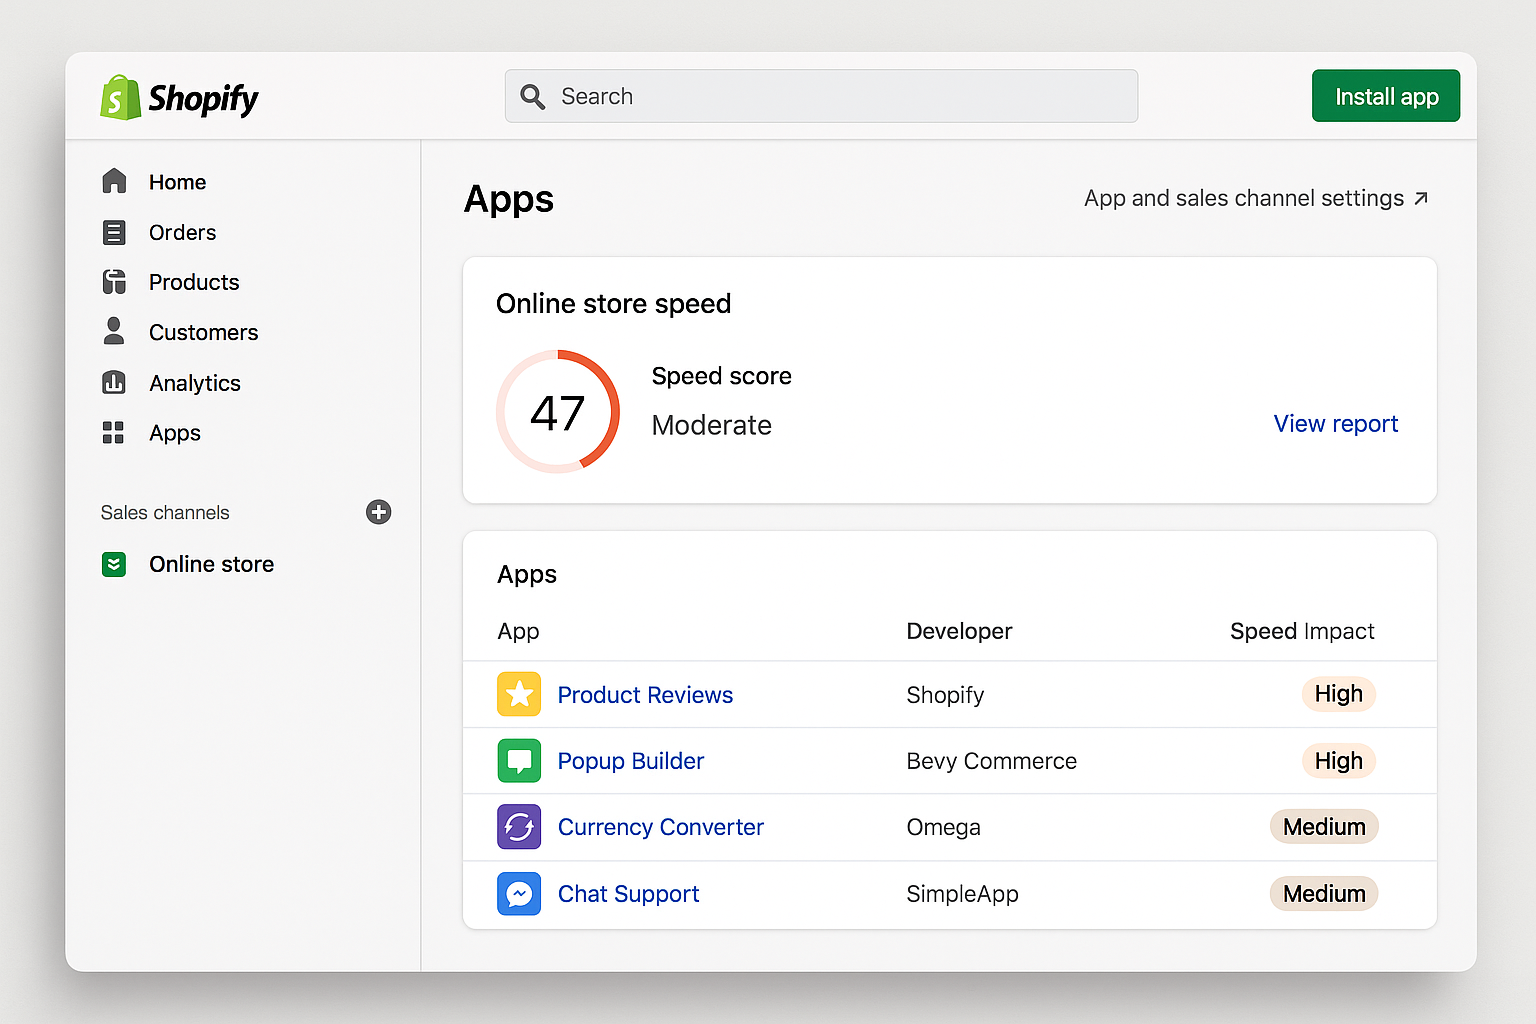The image size is (1536, 1024).
Task: Open App and sales channel settings
Action: tap(1255, 198)
